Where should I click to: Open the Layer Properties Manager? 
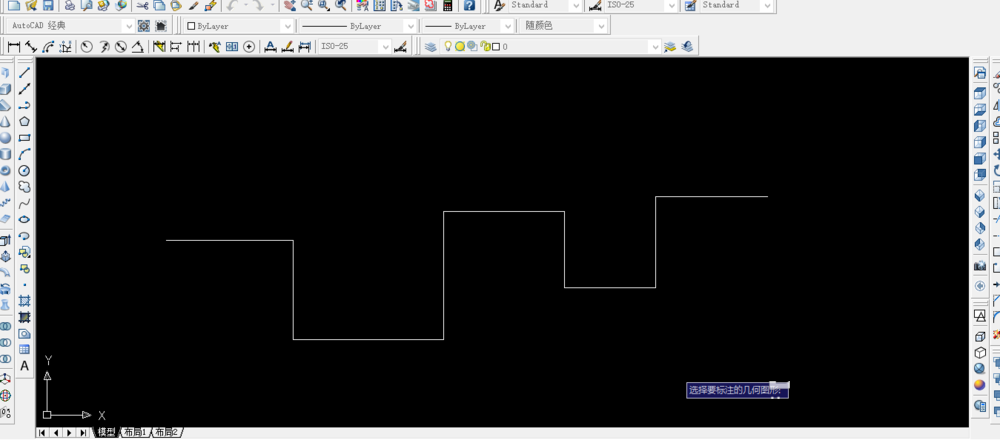[x=431, y=47]
